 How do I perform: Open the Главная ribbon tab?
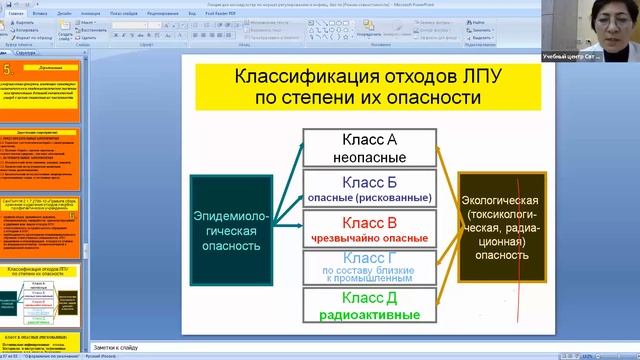[16, 13]
